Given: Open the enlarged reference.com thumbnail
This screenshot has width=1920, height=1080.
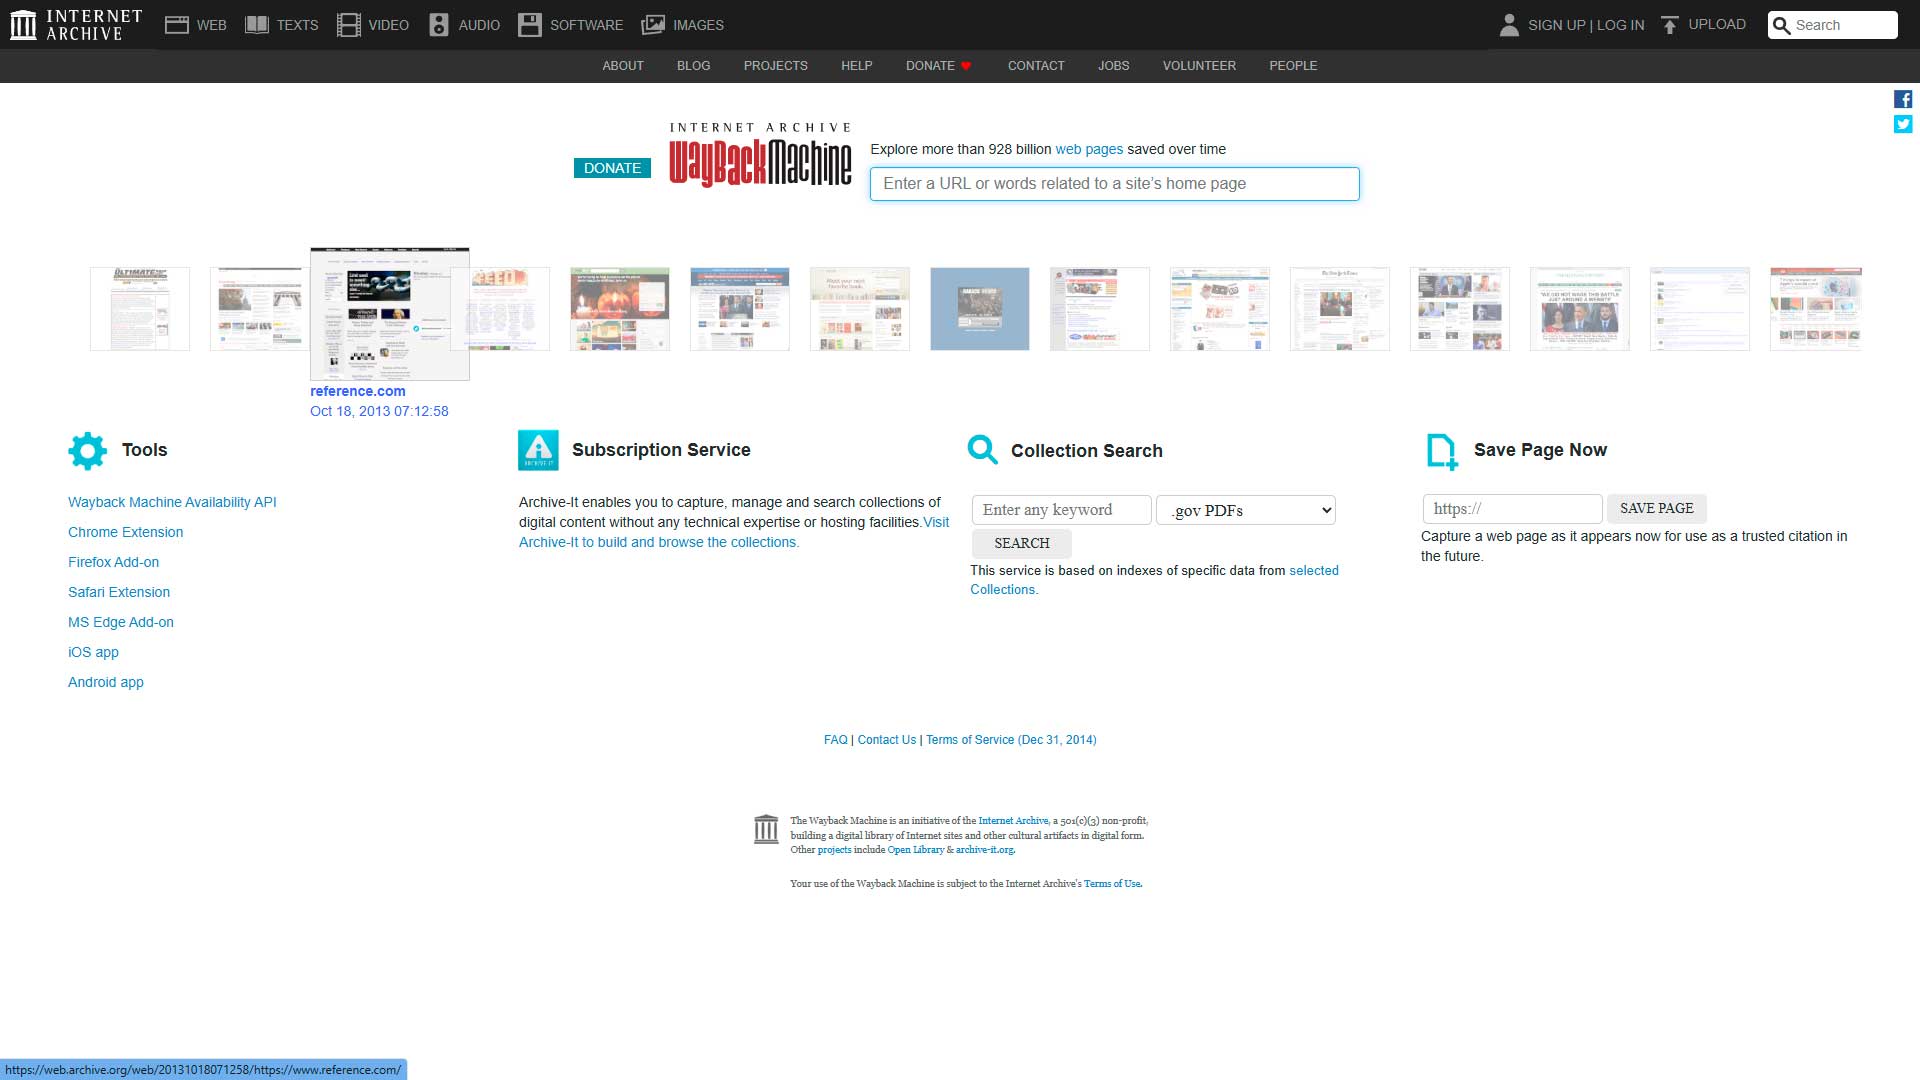Looking at the screenshot, I should 390,314.
